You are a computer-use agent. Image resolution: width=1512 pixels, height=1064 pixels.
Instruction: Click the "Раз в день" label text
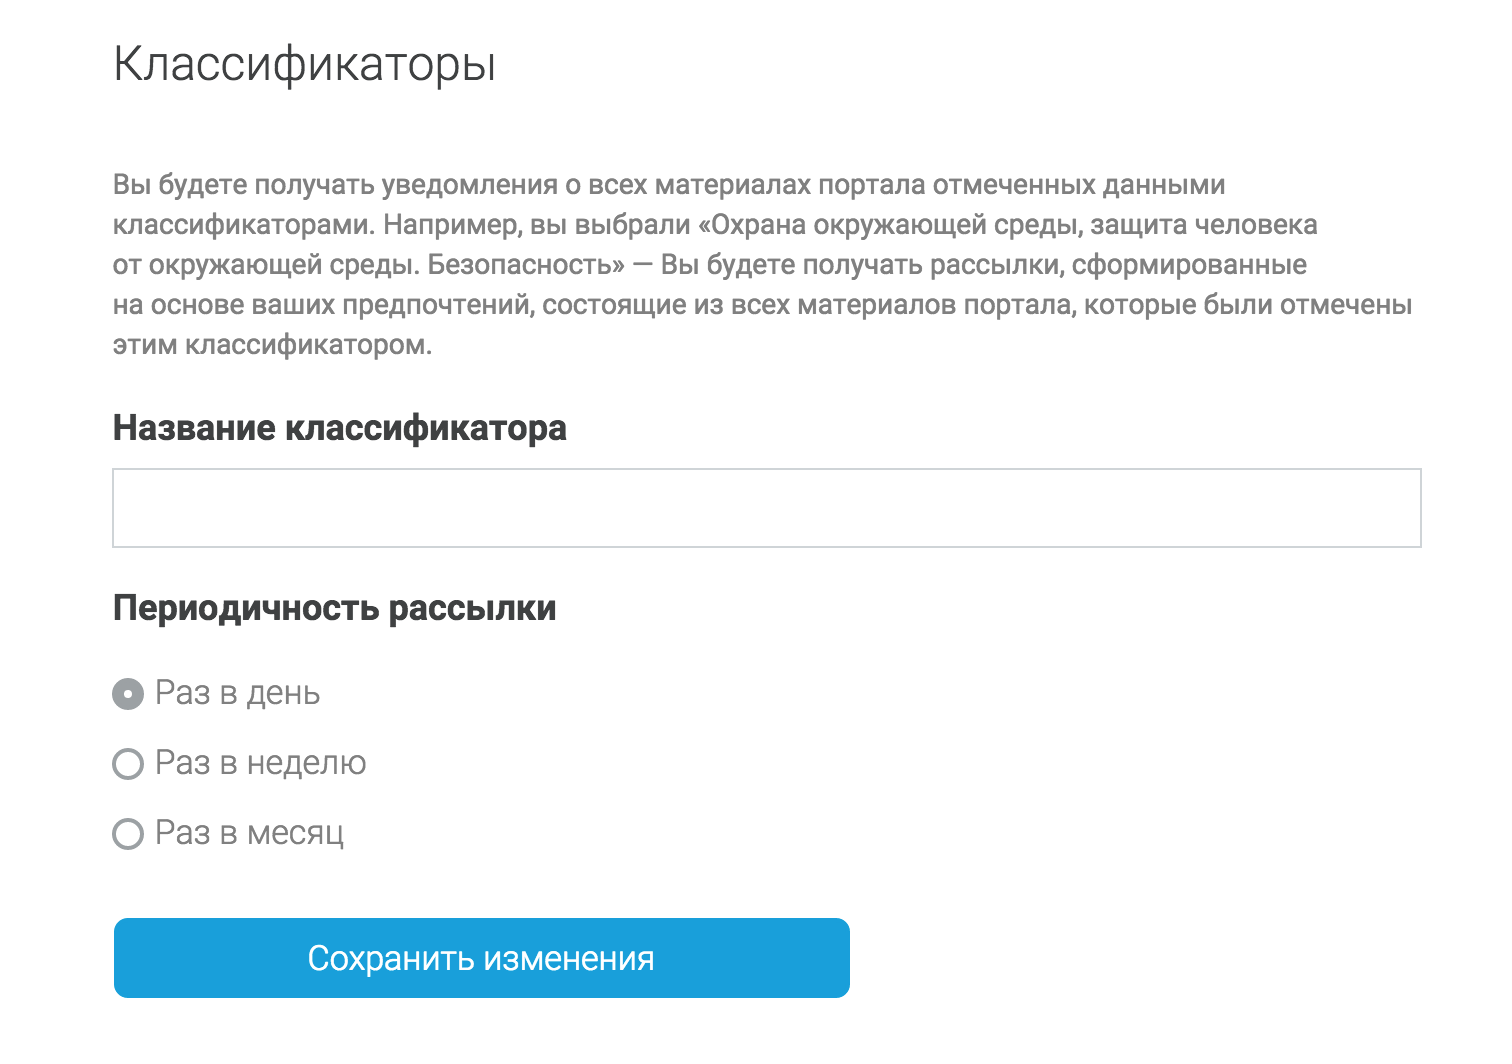(238, 693)
